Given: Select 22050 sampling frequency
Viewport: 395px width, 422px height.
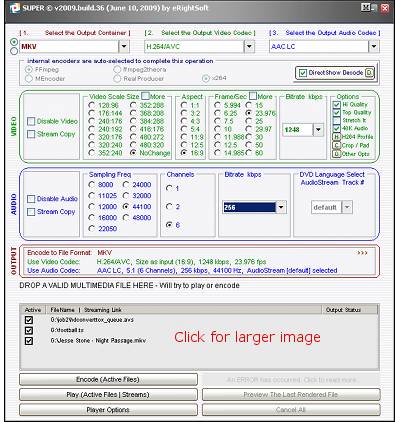Looking at the screenshot, I should click(x=92, y=229).
